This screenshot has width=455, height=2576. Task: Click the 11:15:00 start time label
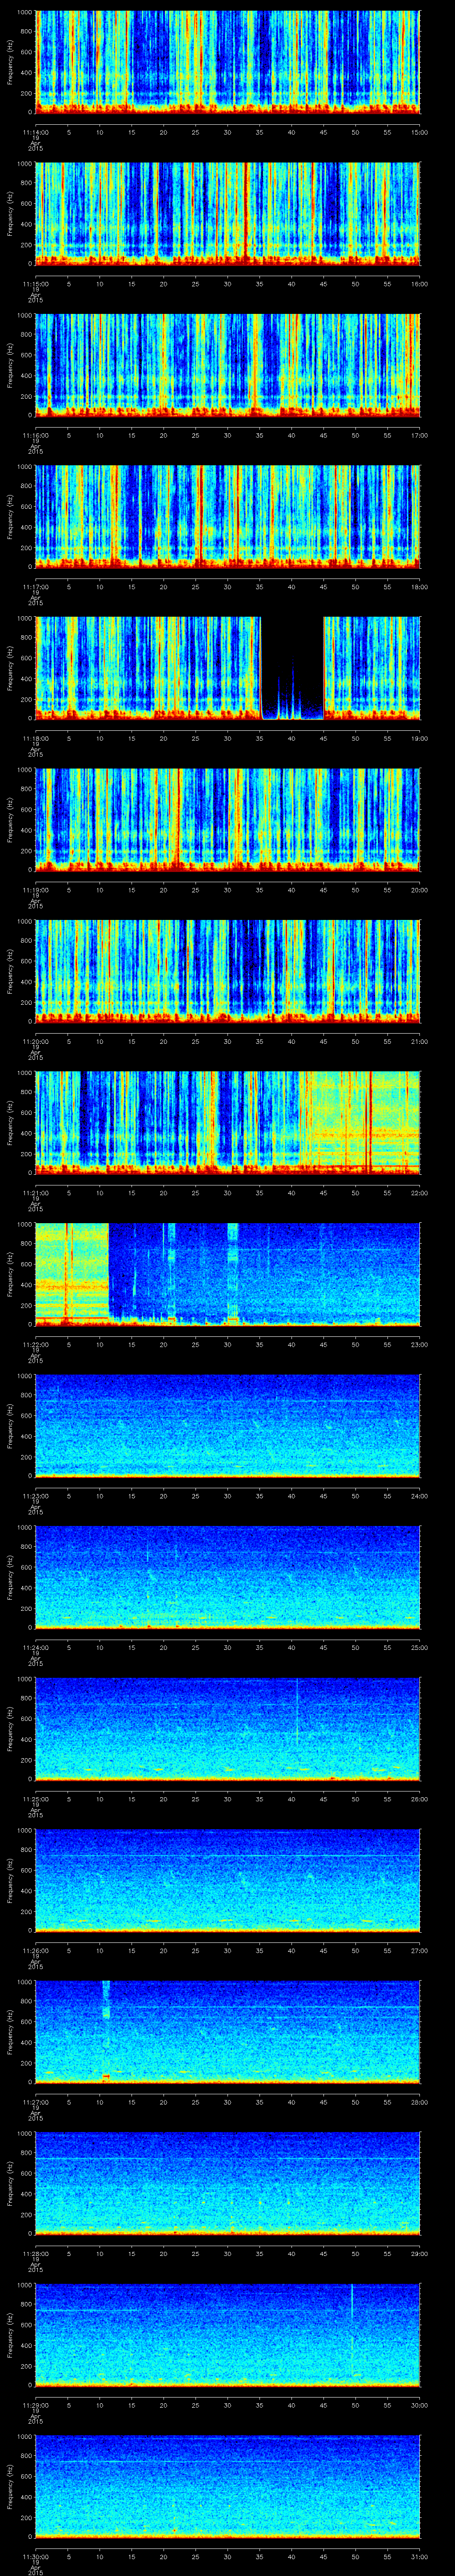35,284
